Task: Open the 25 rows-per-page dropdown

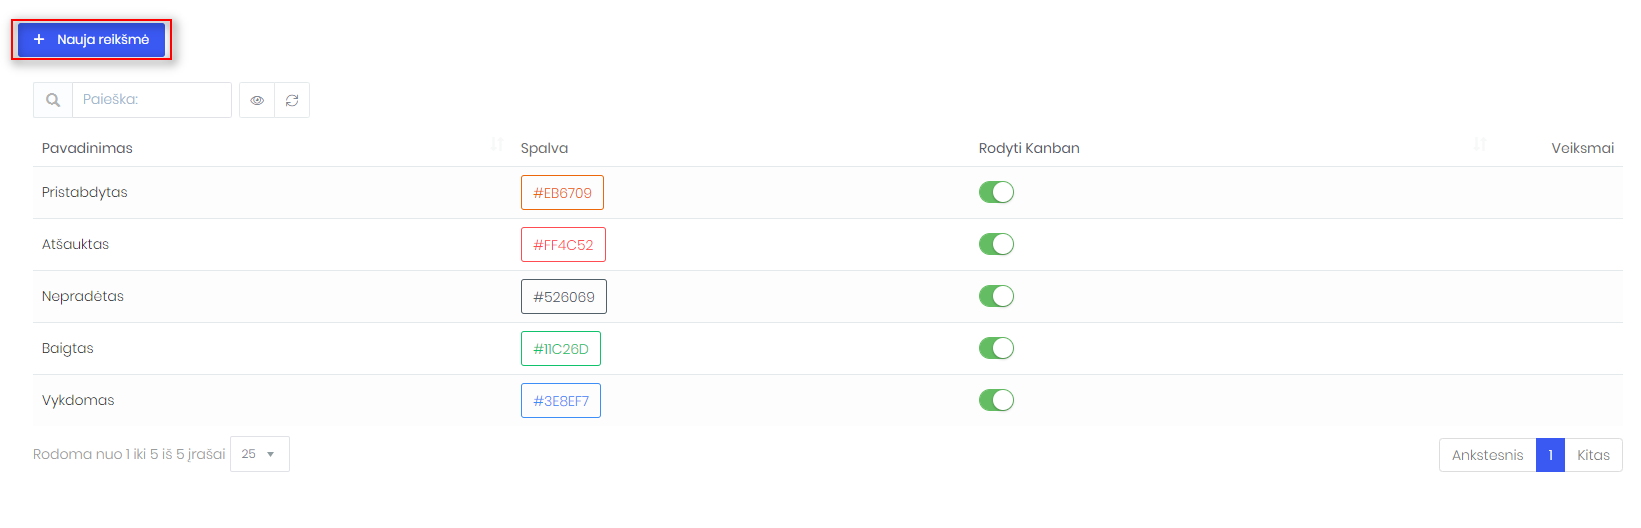Action: coord(260,454)
